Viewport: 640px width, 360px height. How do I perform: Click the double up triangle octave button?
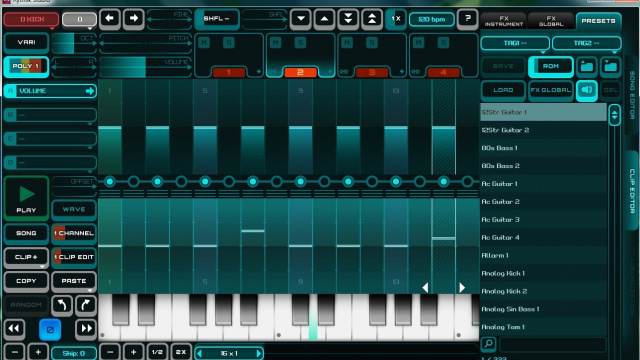click(372, 19)
